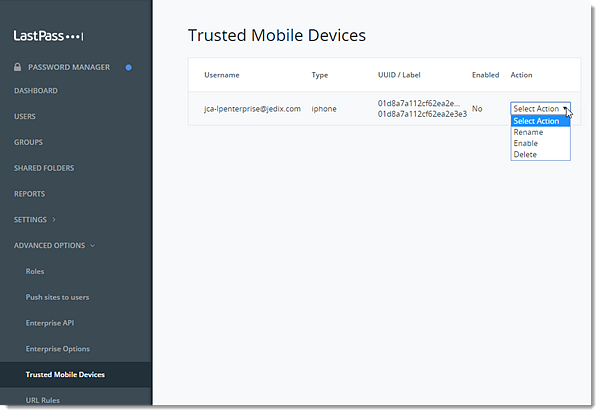
Task: Click the Advanced Options down chevron
Action: [93, 246]
